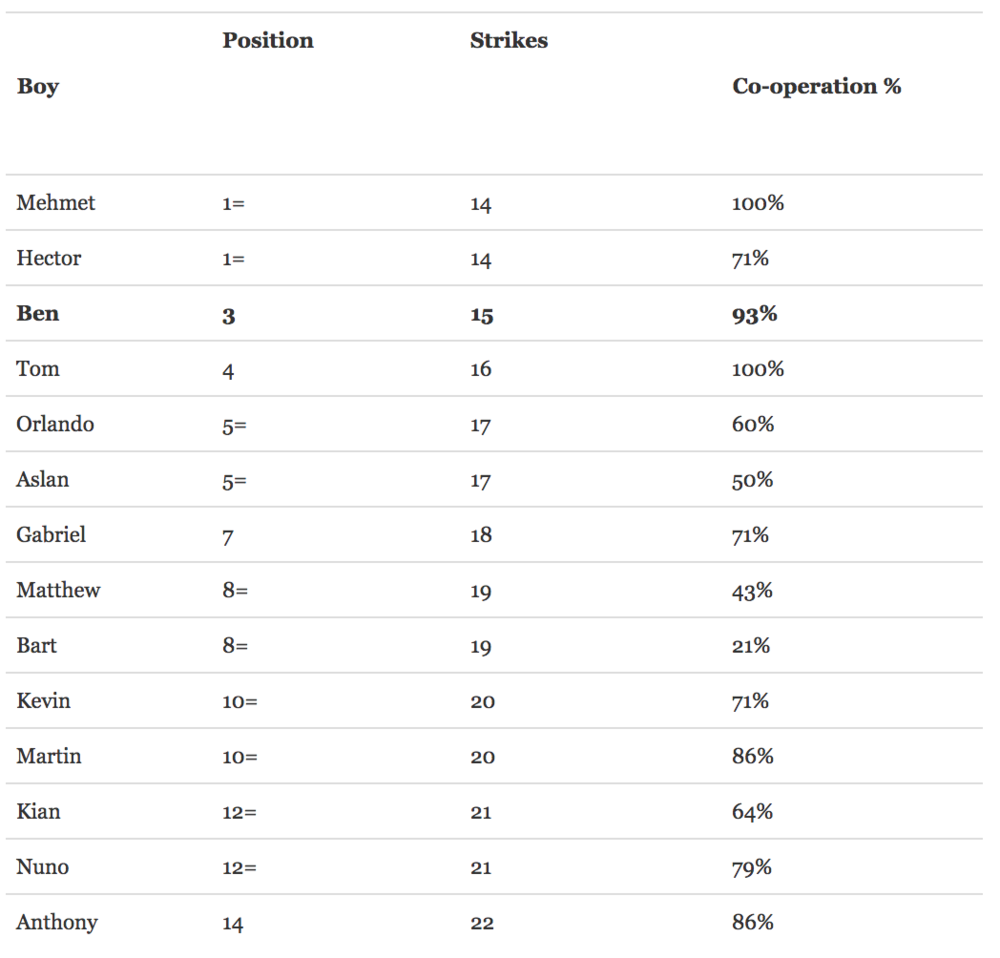Select Matthew's 43% co-operation value
The height and width of the screenshot is (958, 1000).
752,591
